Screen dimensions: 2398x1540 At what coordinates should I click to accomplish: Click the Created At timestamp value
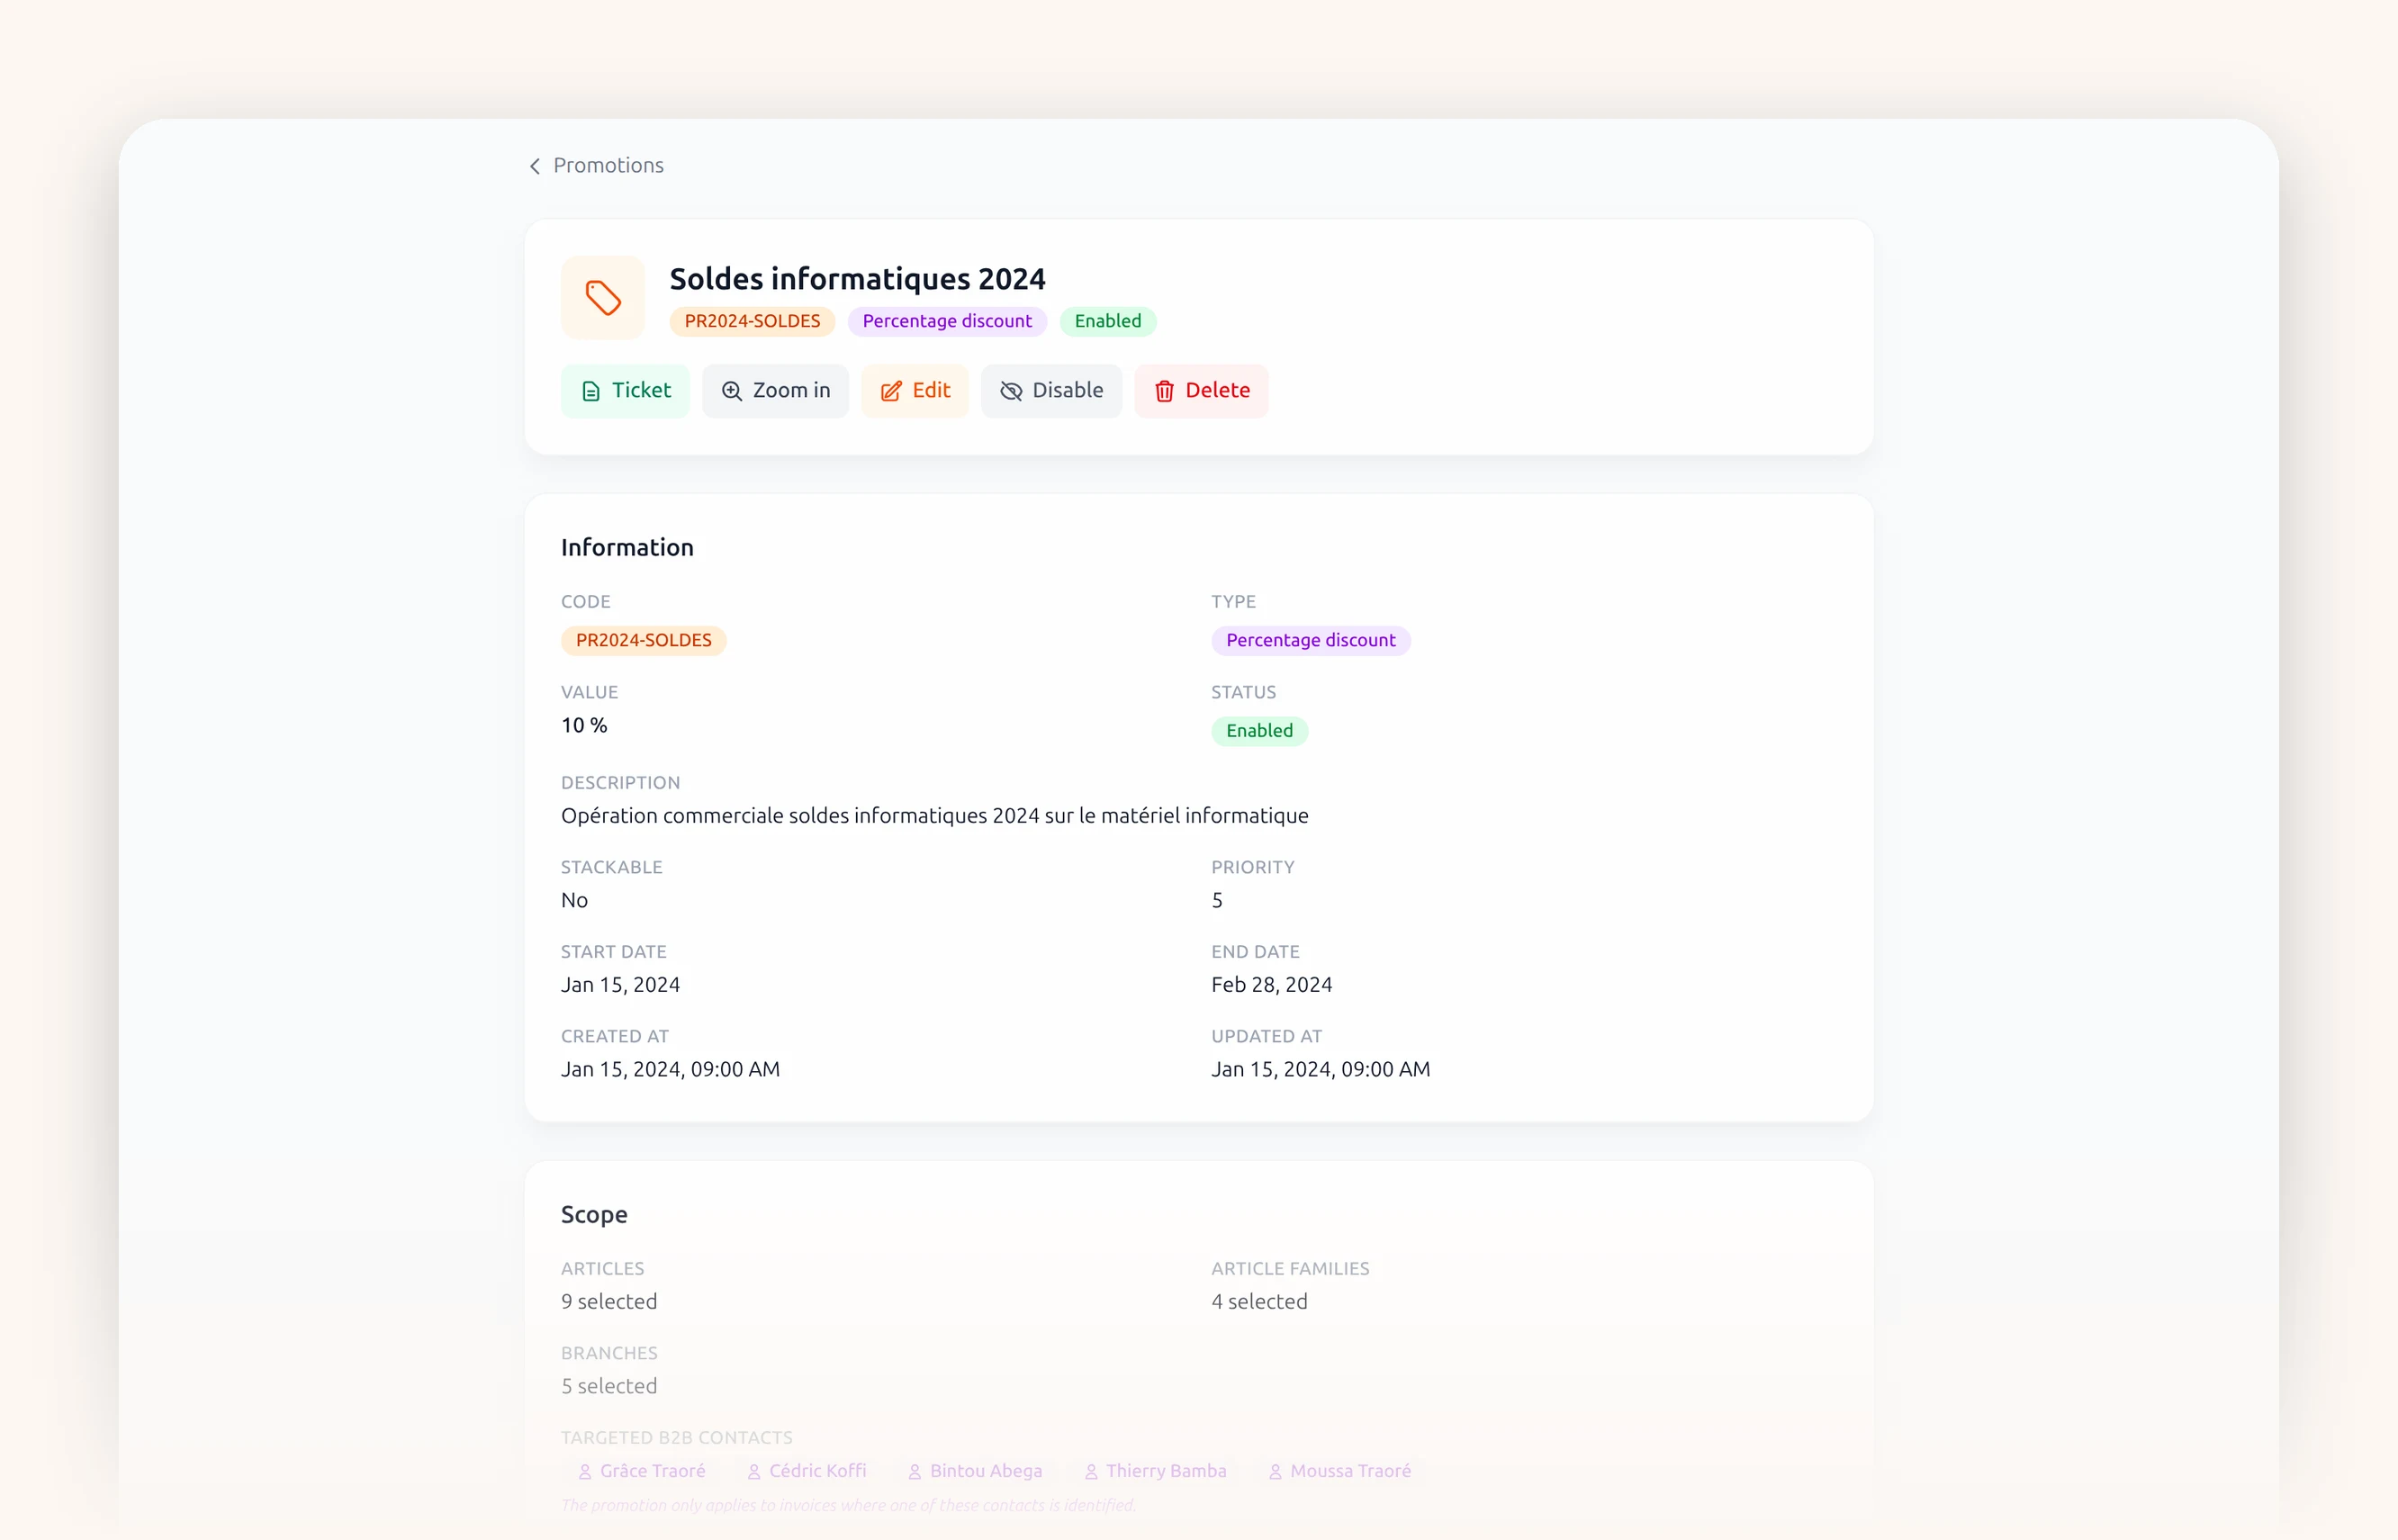pyautogui.click(x=670, y=1069)
